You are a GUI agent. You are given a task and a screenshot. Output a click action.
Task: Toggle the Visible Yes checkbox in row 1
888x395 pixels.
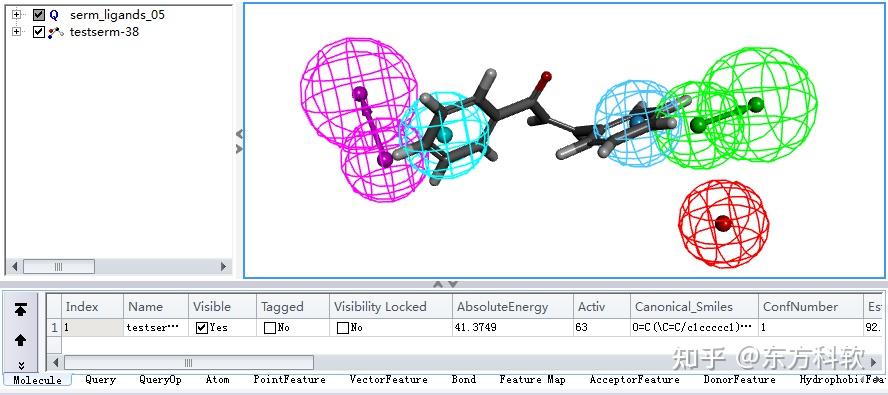pyautogui.click(x=202, y=328)
